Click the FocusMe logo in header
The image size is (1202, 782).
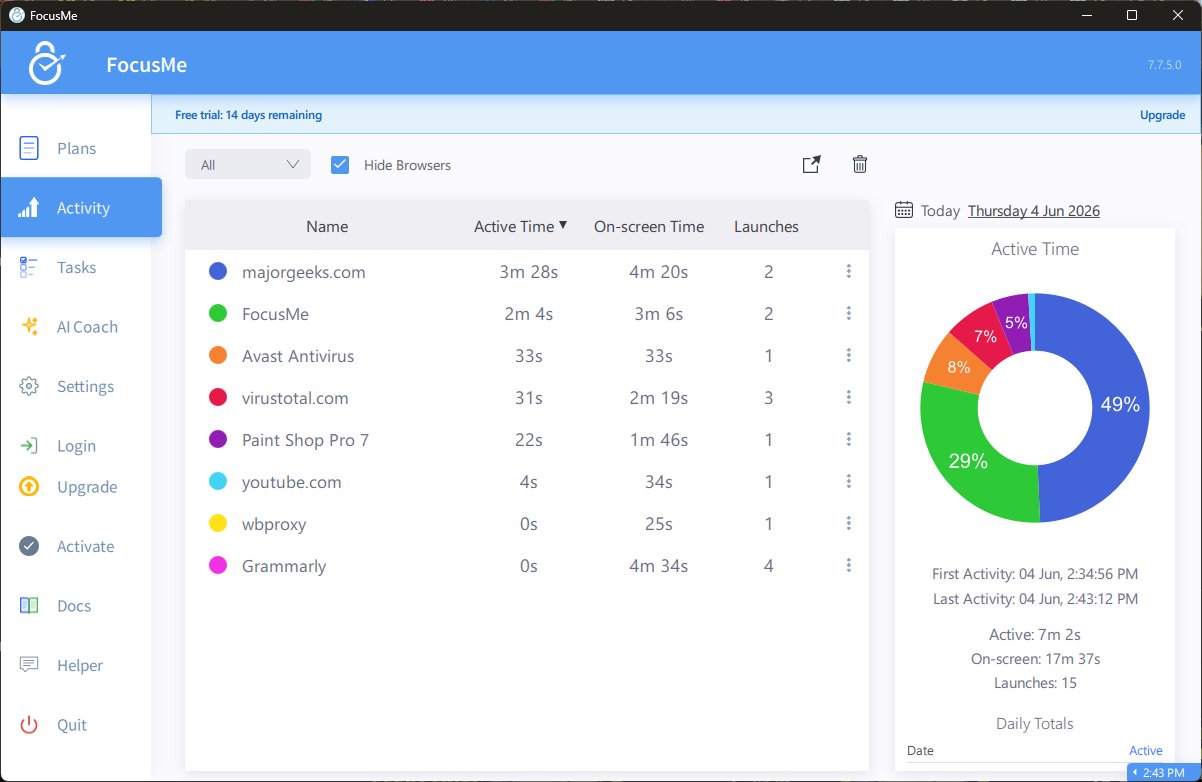pos(45,64)
